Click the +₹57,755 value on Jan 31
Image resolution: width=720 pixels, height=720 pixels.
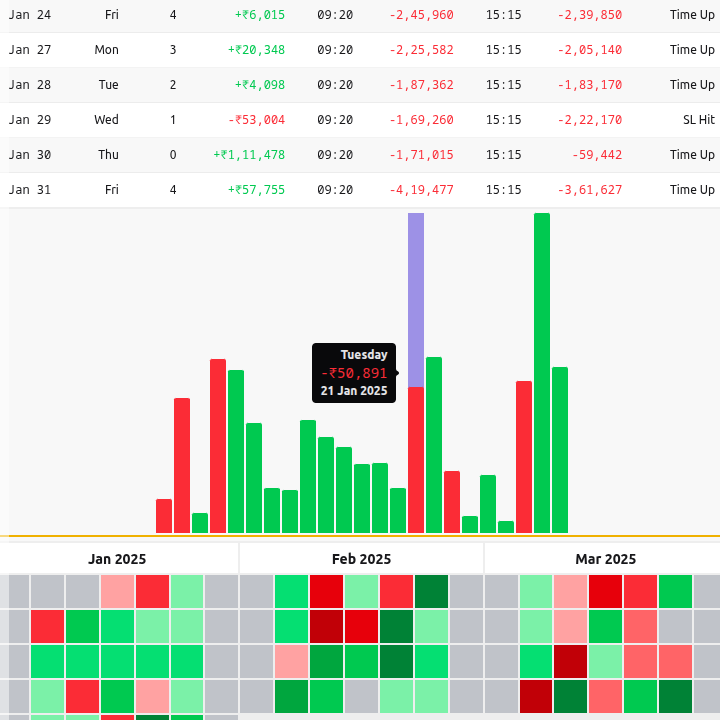tap(256, 190)
